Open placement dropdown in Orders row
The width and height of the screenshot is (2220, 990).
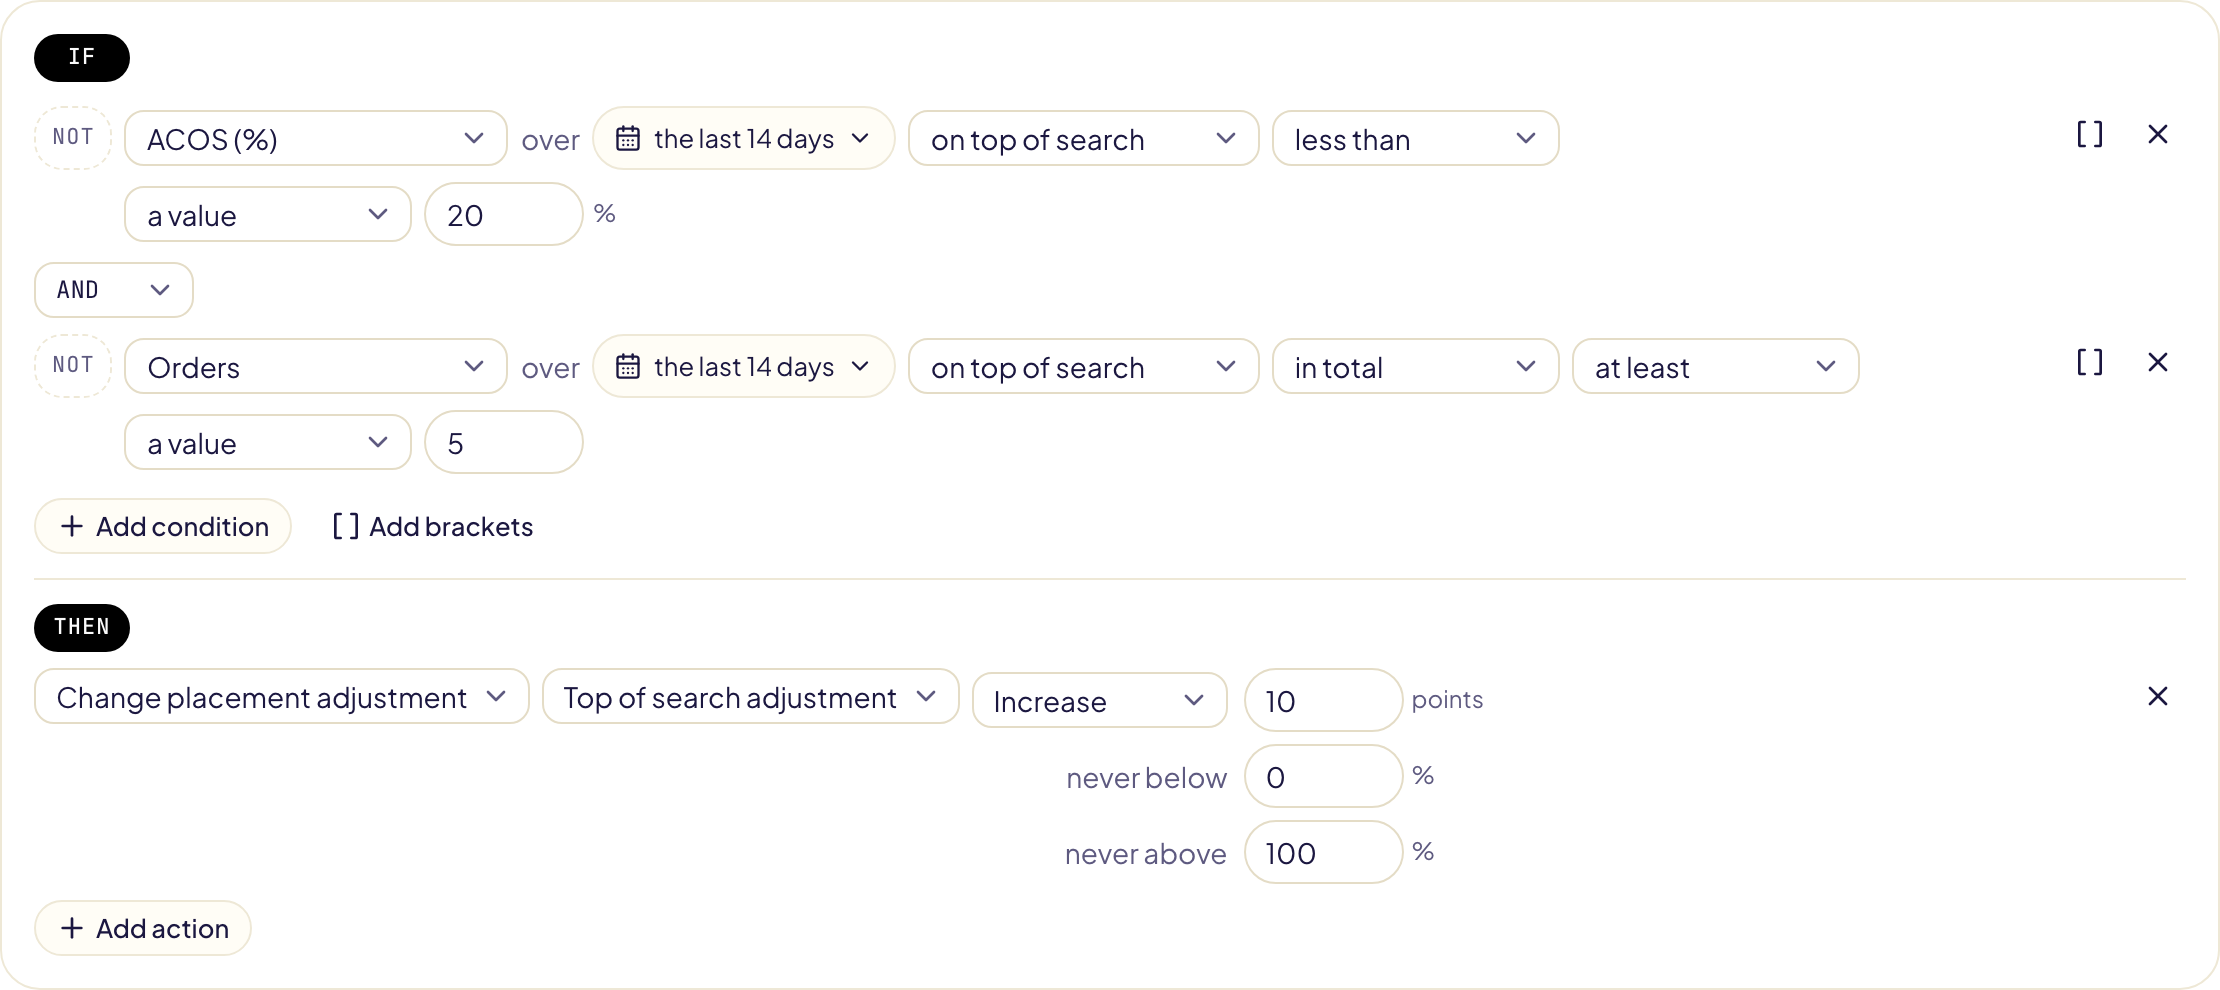coord(1084,367)
